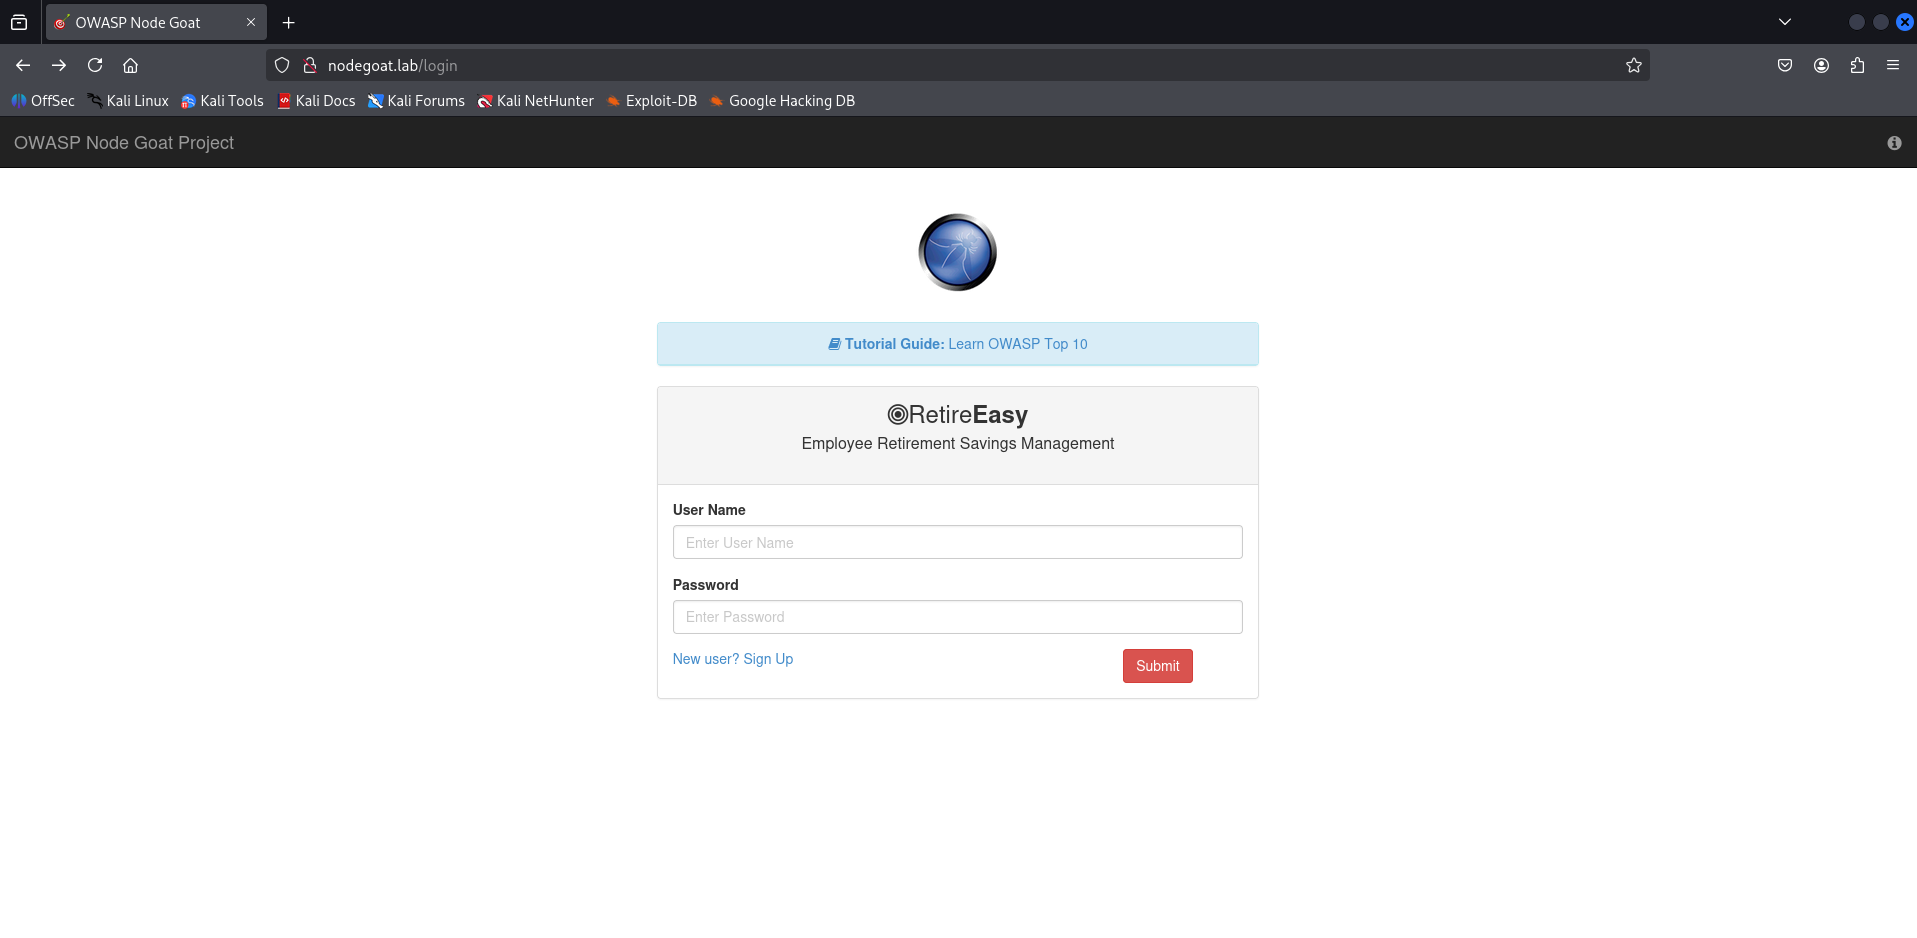
Task: Reload the current page
Action: click(95, 65)
